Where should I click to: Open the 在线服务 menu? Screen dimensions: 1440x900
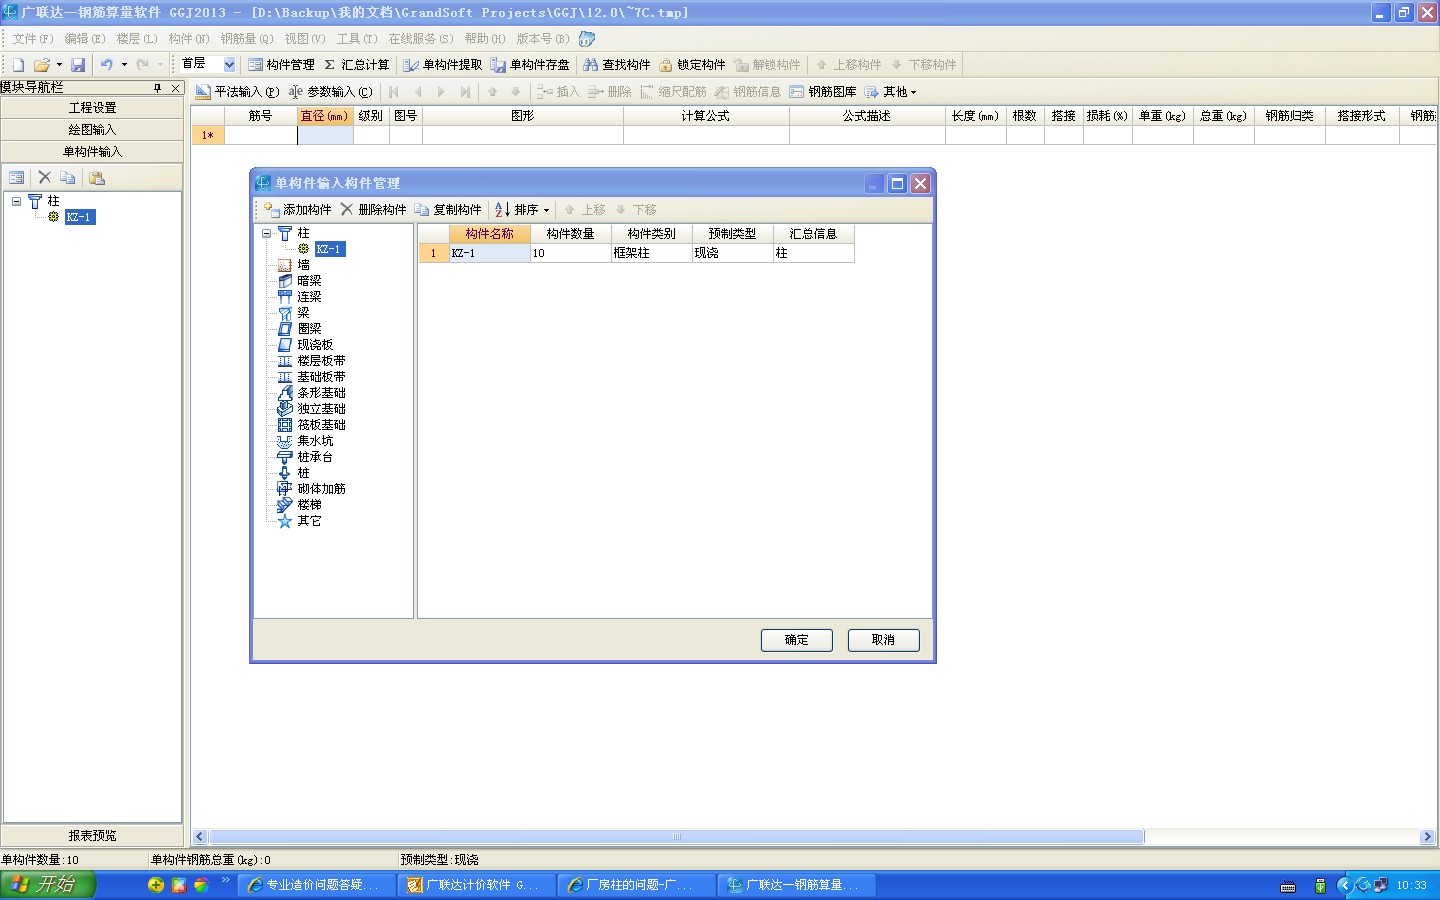[x=420, y=39]
